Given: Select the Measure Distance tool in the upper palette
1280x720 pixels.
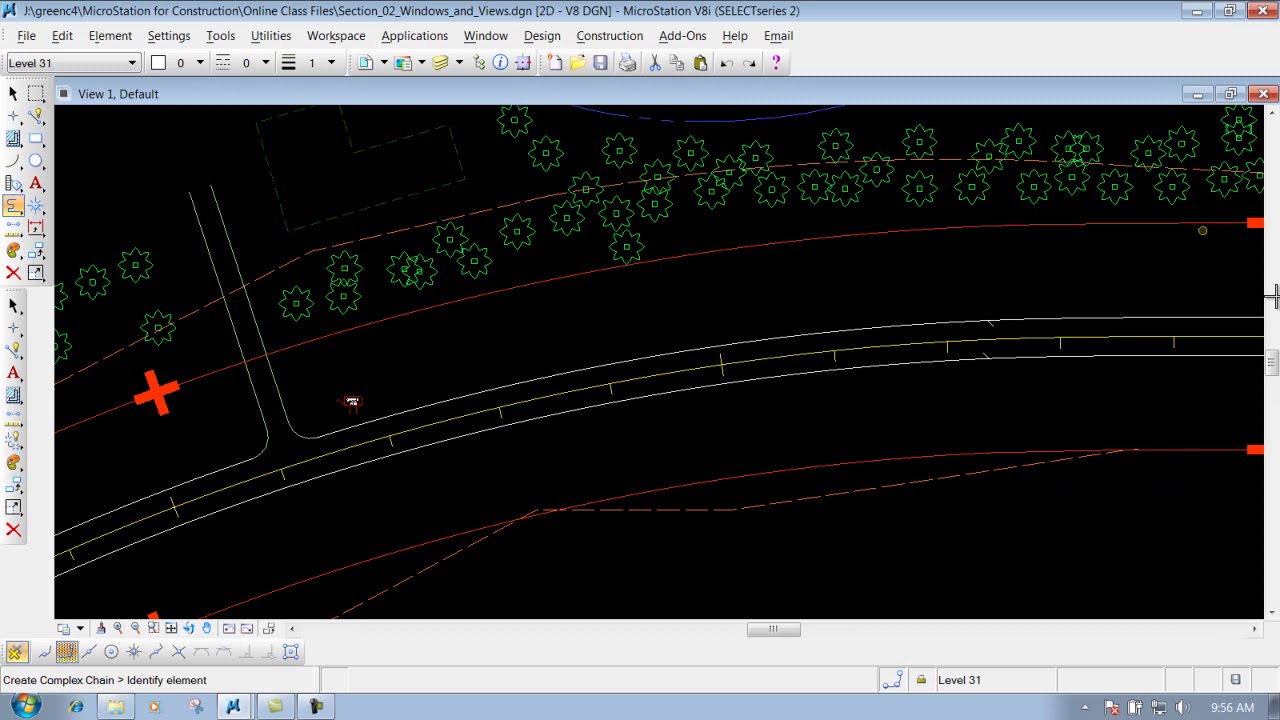Looking at the screenshot, I should (x=13, y=229).
